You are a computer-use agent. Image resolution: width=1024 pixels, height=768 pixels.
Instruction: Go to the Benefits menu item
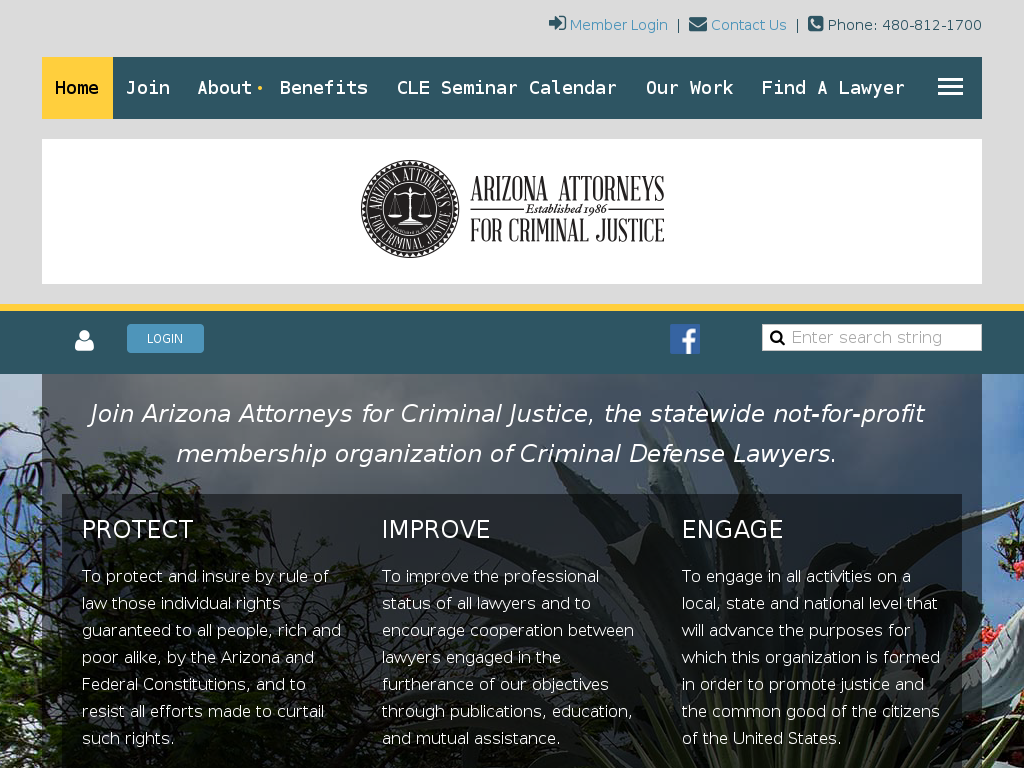pyautogui.click(x=324, y=88)
